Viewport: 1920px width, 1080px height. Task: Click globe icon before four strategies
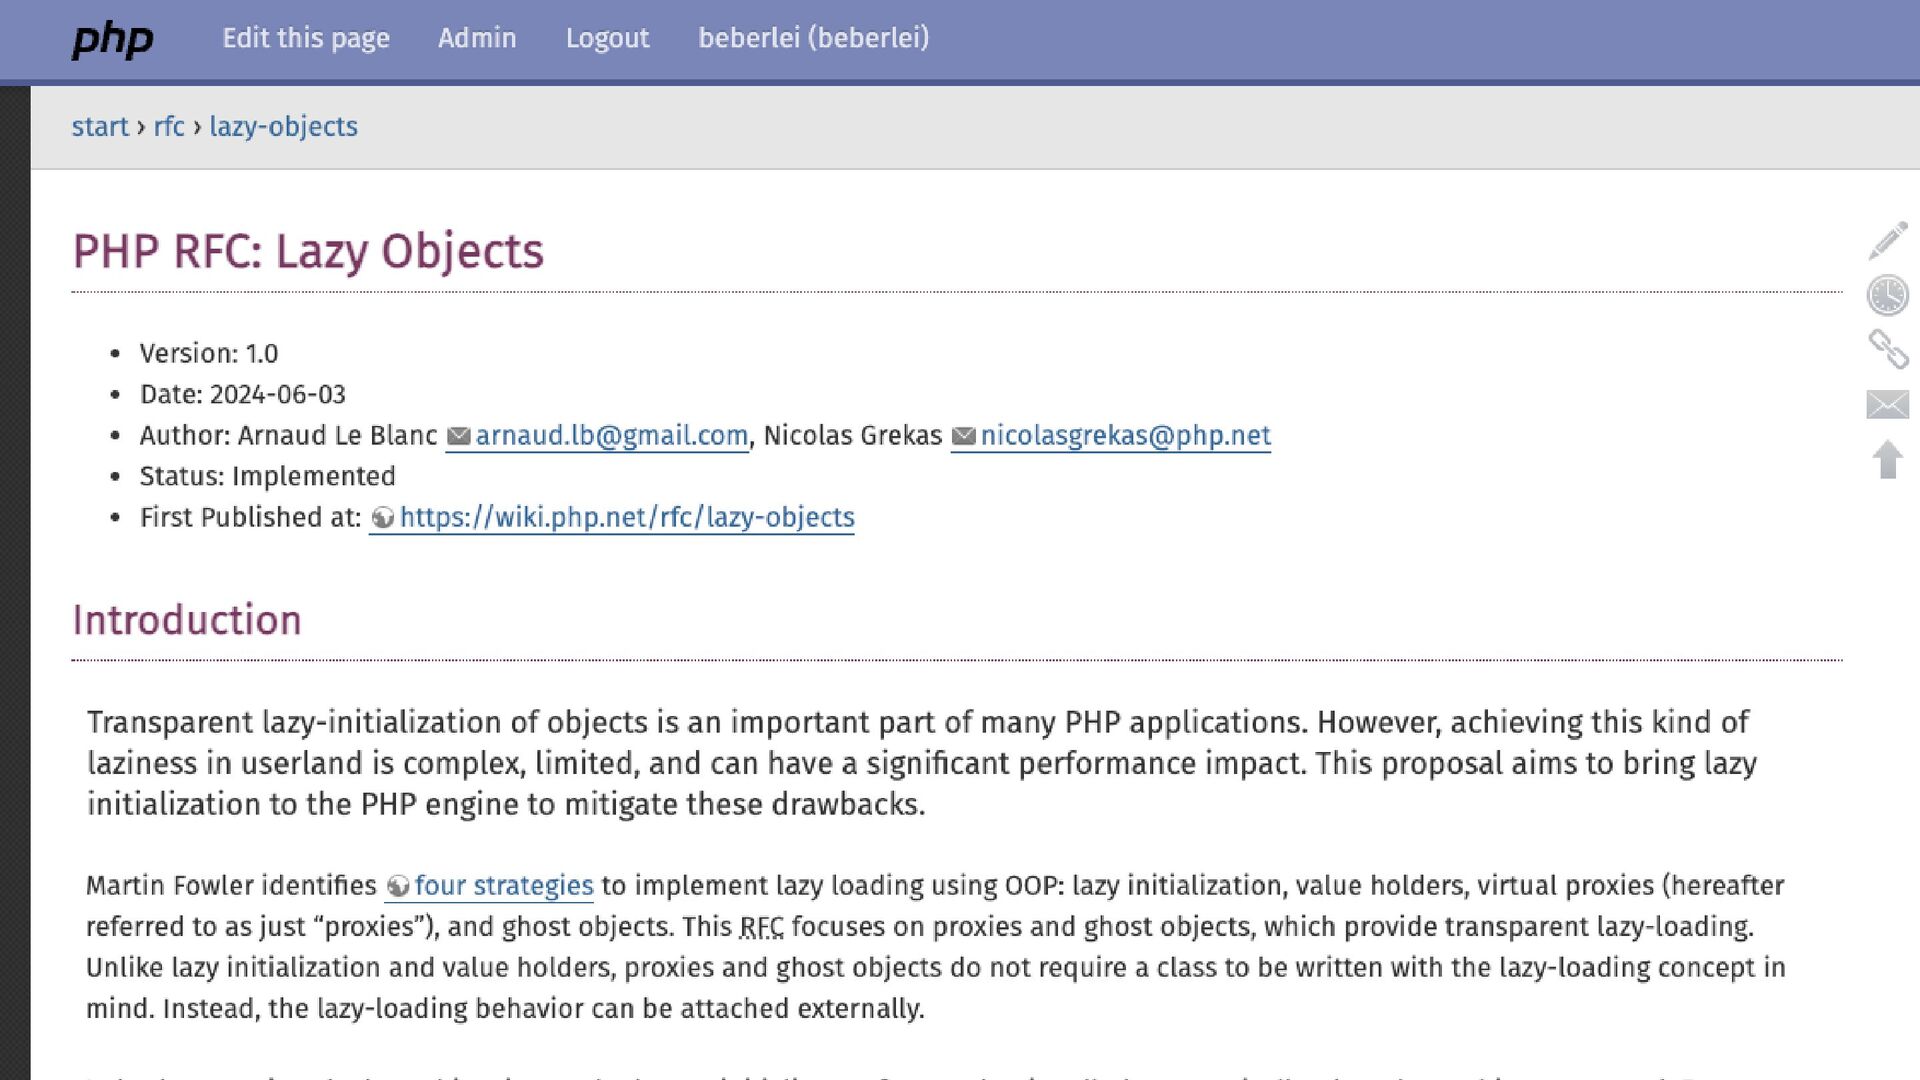click(398, 886)
